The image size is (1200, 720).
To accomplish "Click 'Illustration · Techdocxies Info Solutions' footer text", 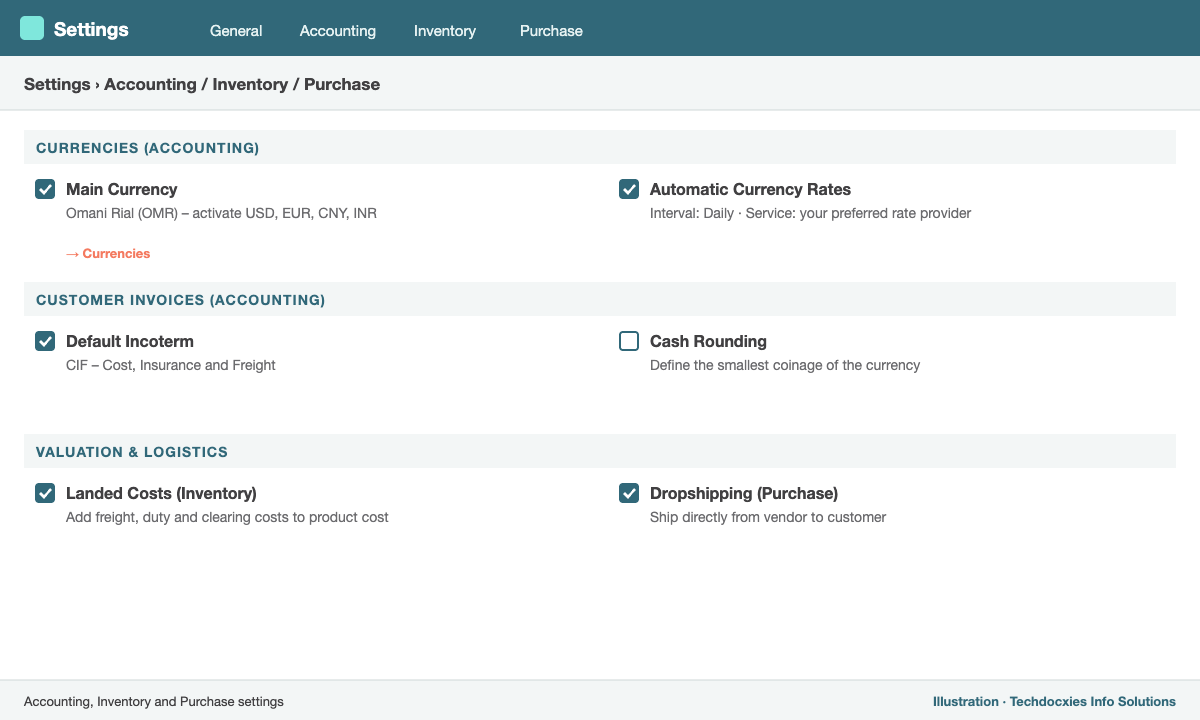I will (x=1054, y=702).
